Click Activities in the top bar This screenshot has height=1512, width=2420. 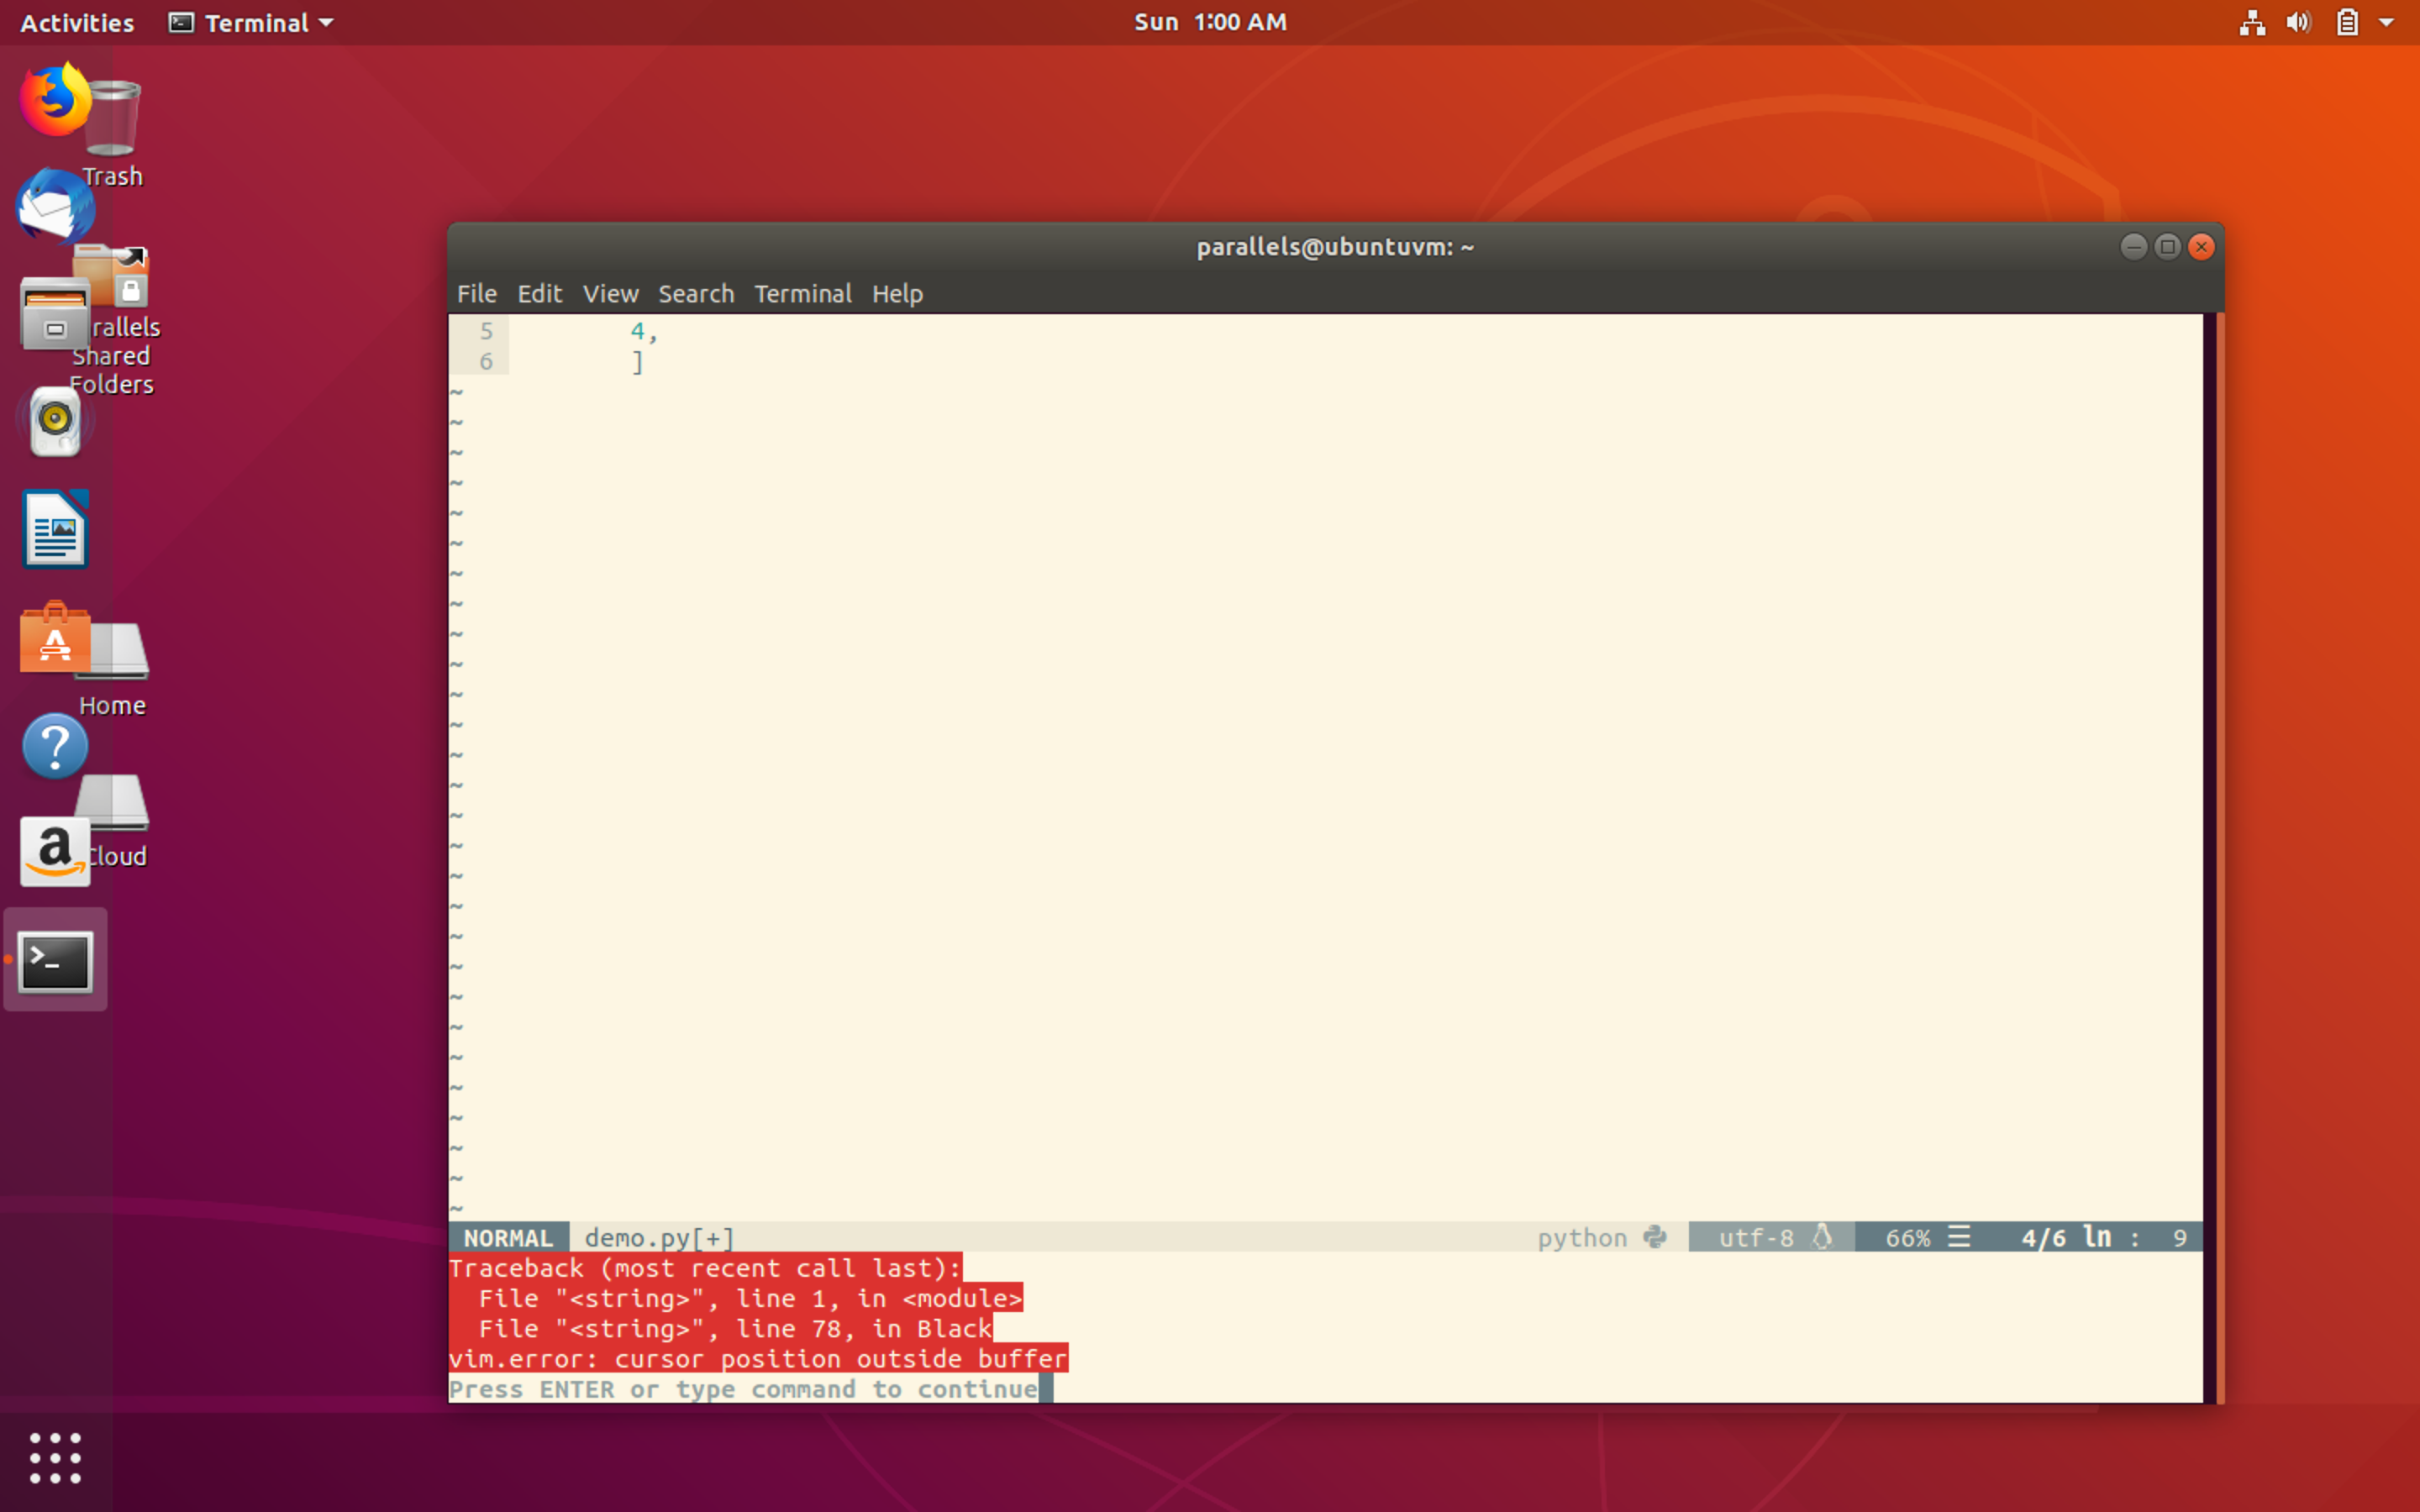click(x=77, y=22)
